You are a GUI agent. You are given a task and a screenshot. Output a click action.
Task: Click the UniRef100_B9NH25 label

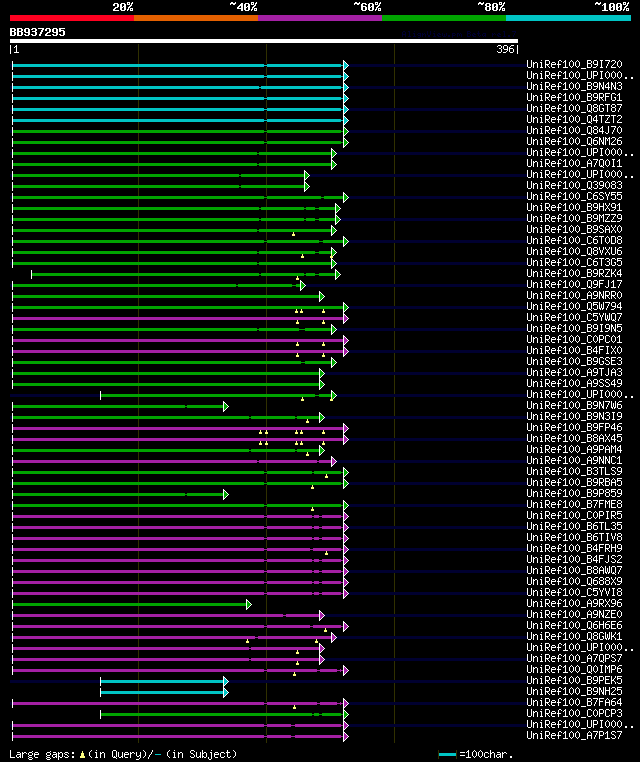[x=574, y=692]
